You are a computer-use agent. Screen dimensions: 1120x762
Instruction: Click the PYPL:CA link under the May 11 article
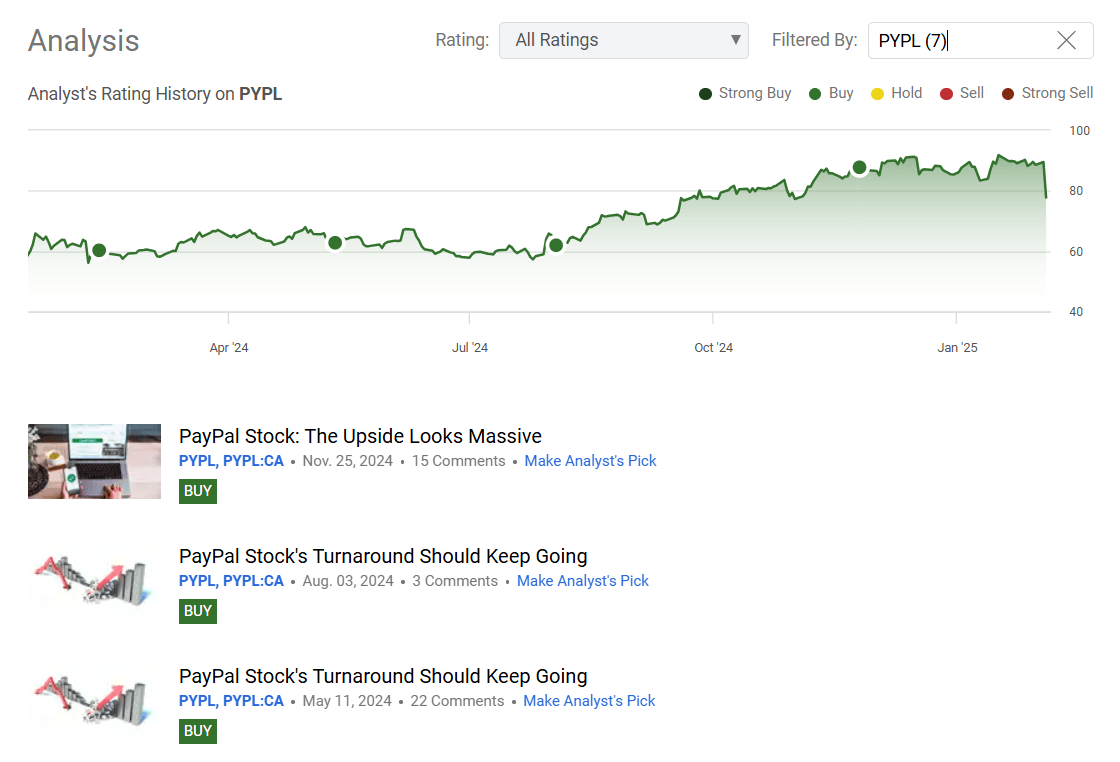[257, 701]
